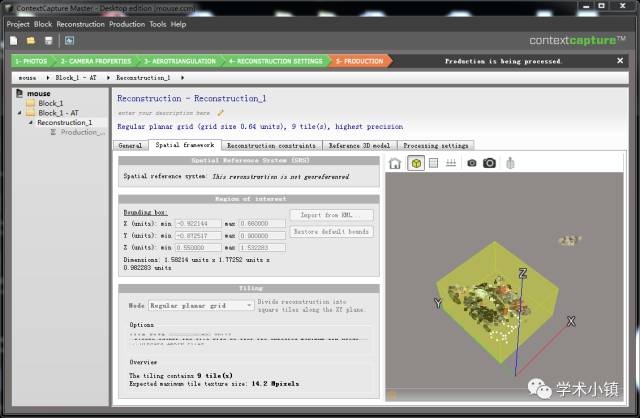The width and height of the screenshot is (640, 418).
Task: Toggle the yellow bounding box display icon
Action: (x=416, y=163)
